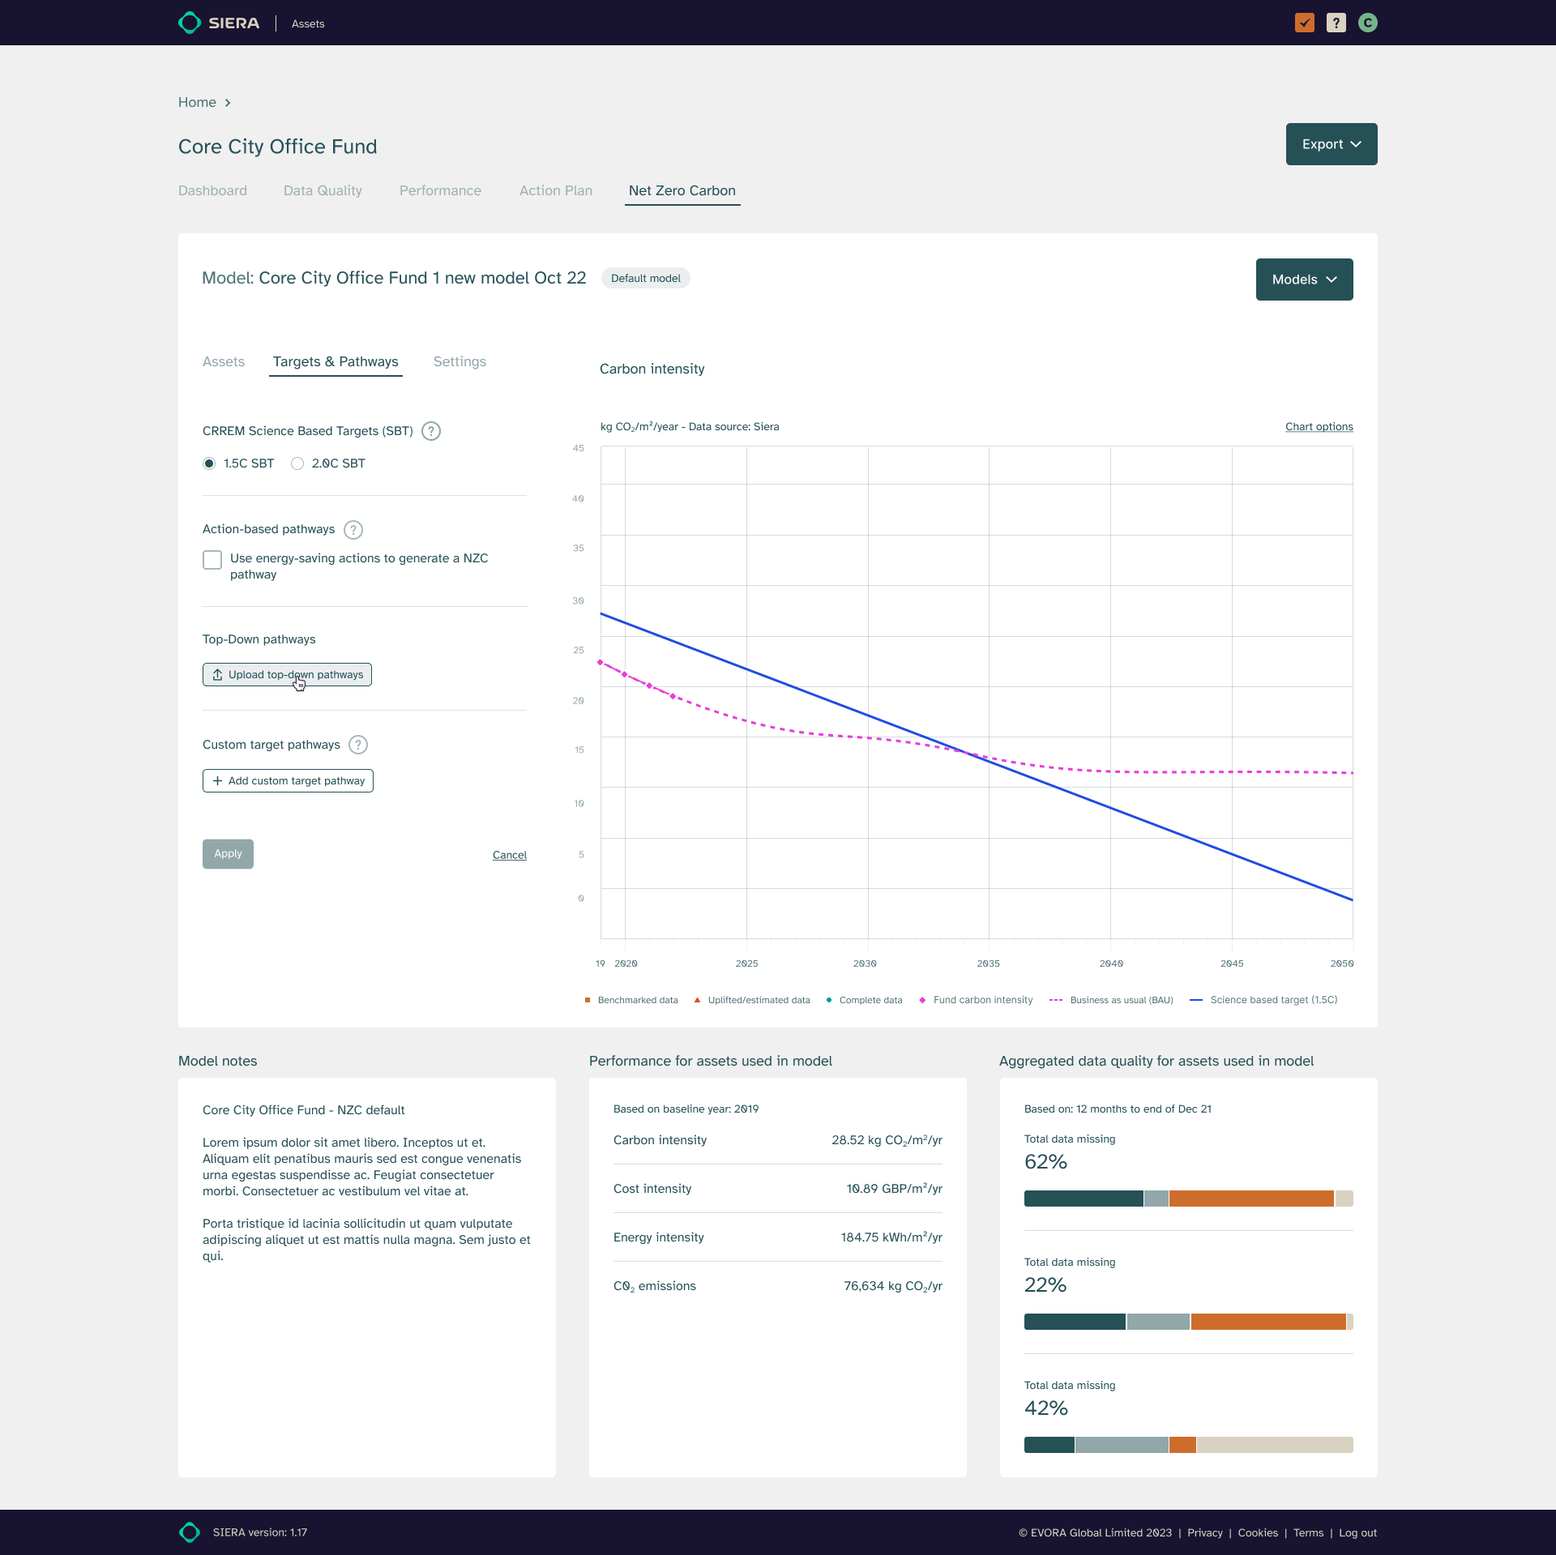Enable energy-saving actions NZC pathway checkbox
The width and height of the screenshot is (1556, 1555).
coord(212,560)
